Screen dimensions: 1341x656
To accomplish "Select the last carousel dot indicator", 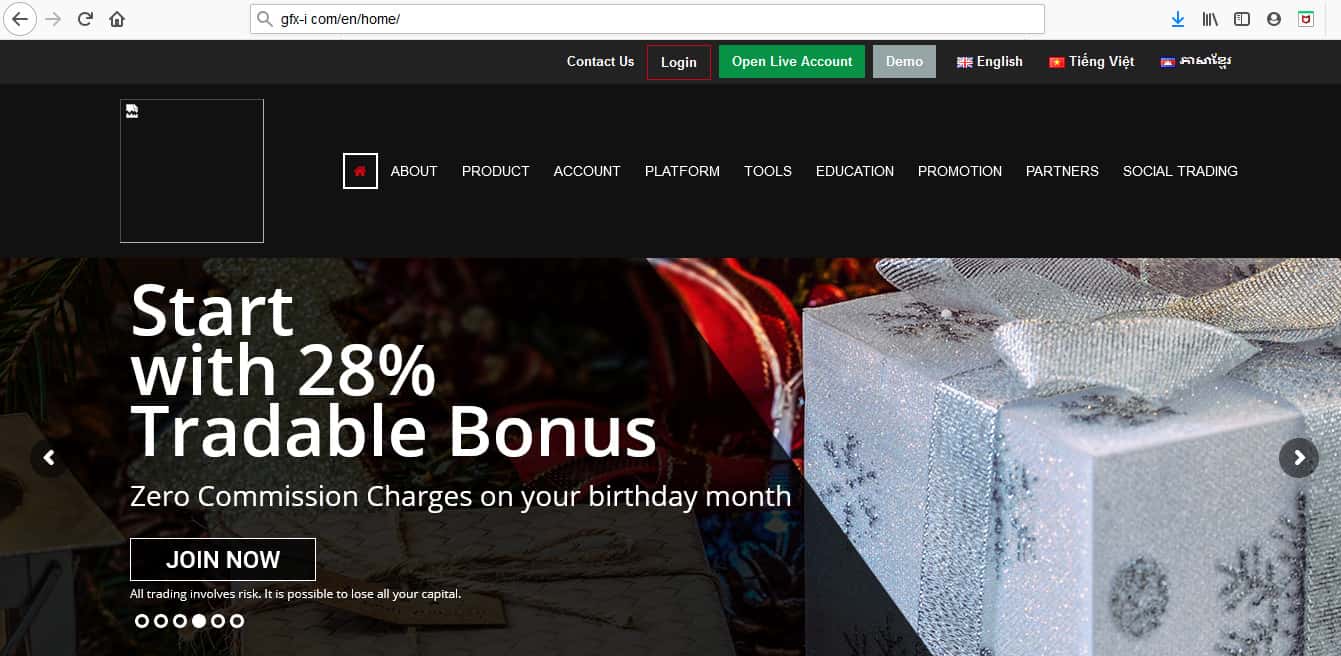I will [x=237, y=621].
